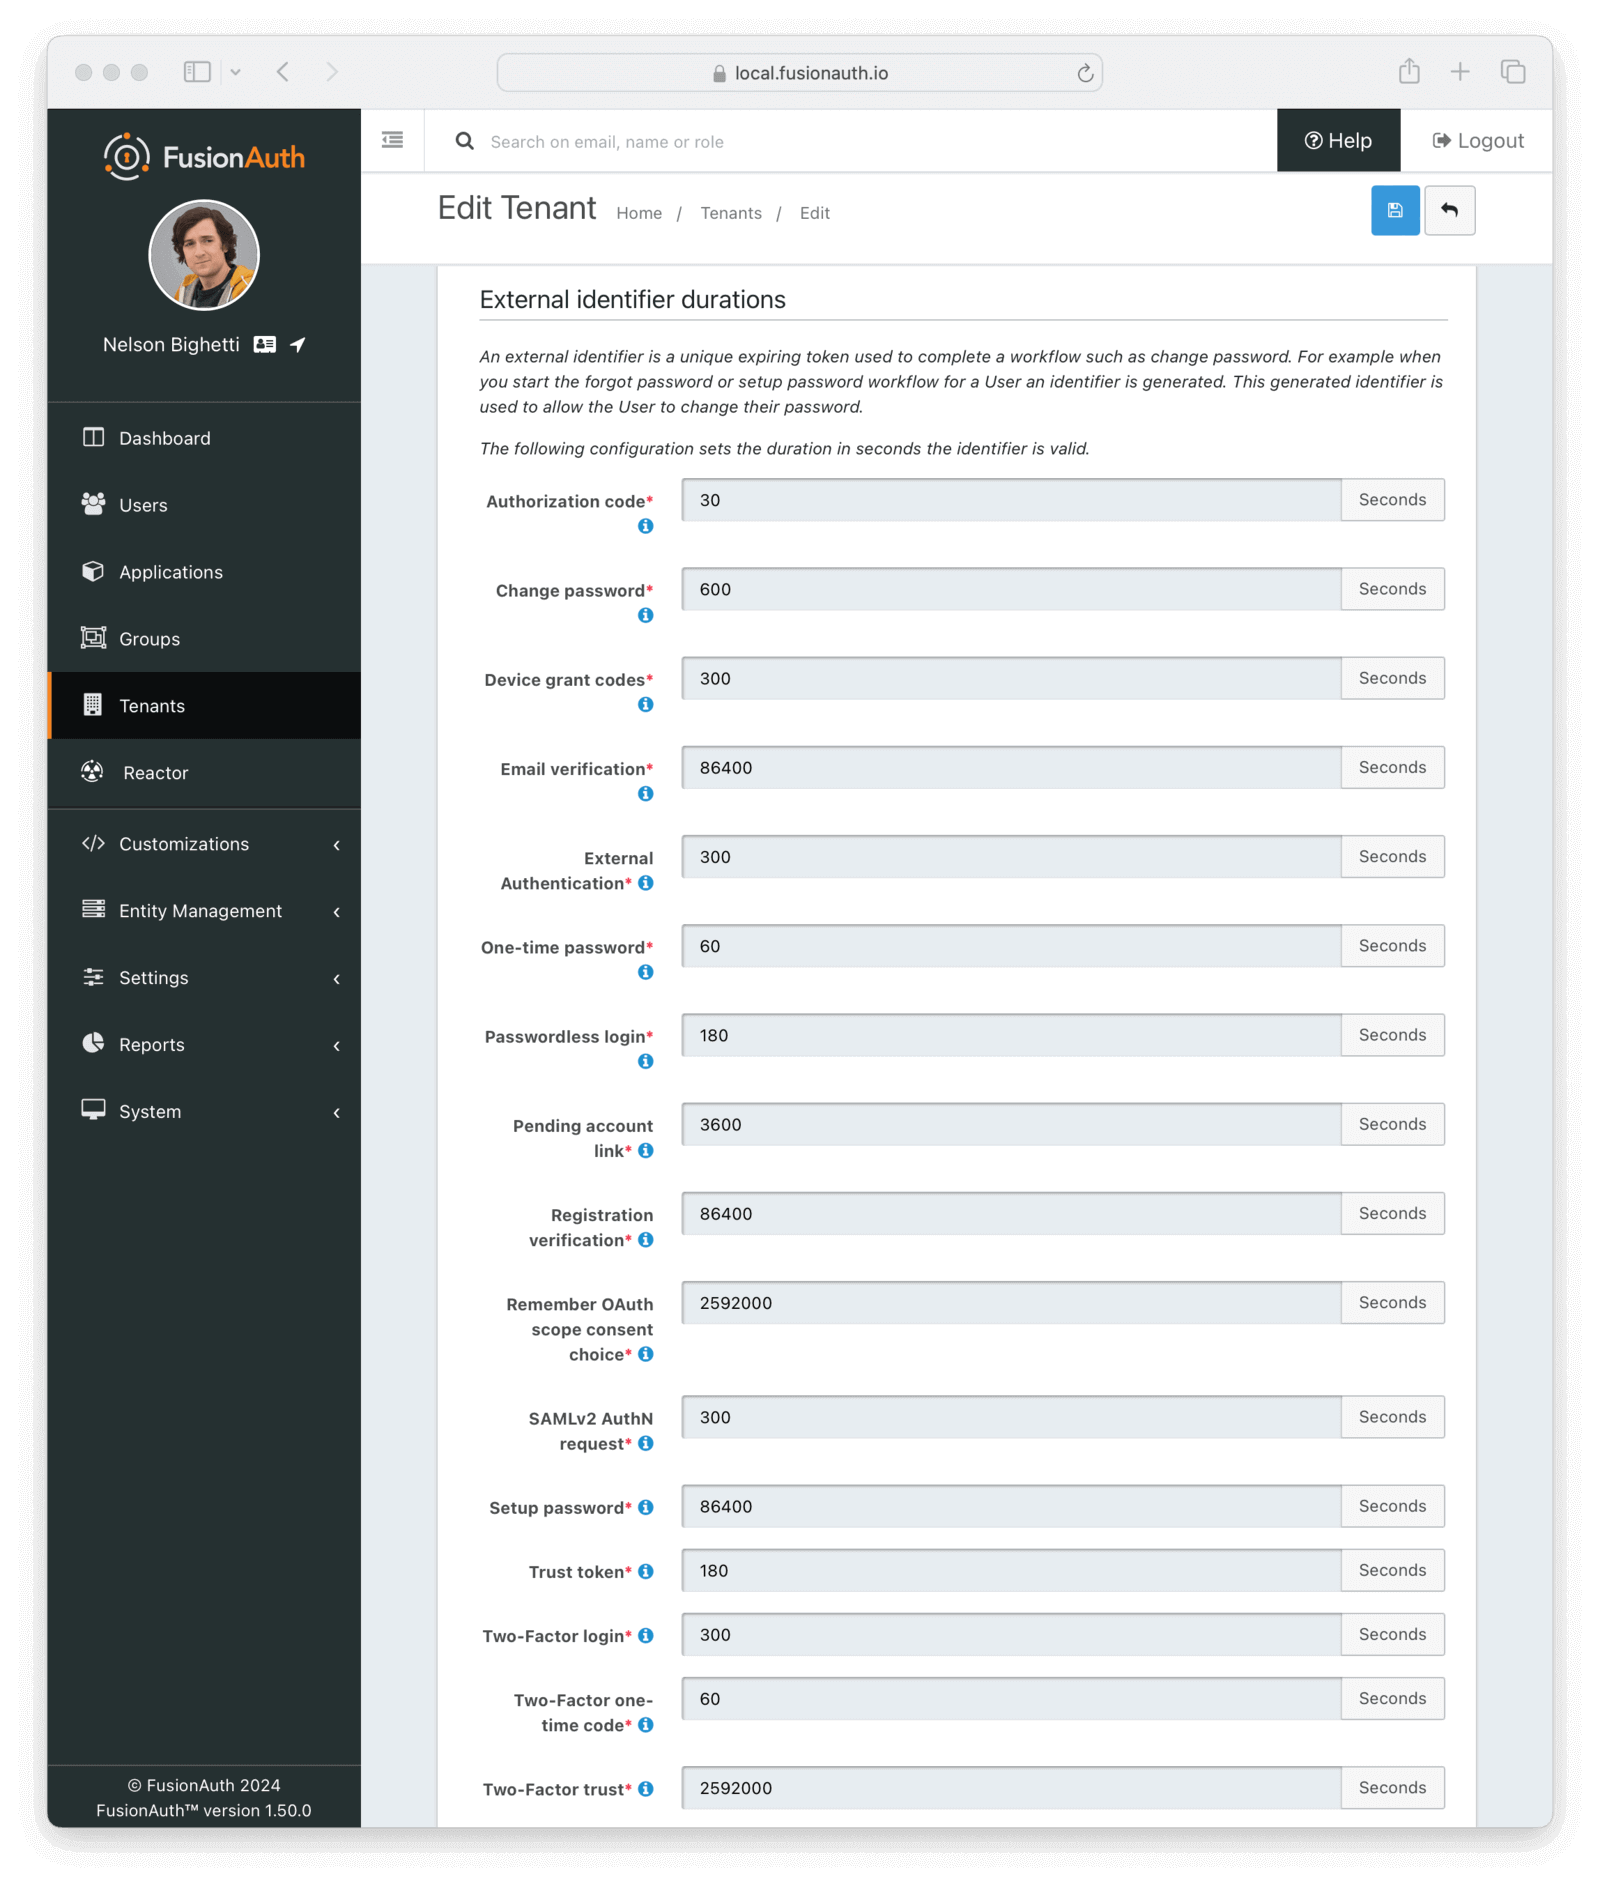Click the Two-Factor trust duration field
1600x1886 pixels.
[1011, 1788]
